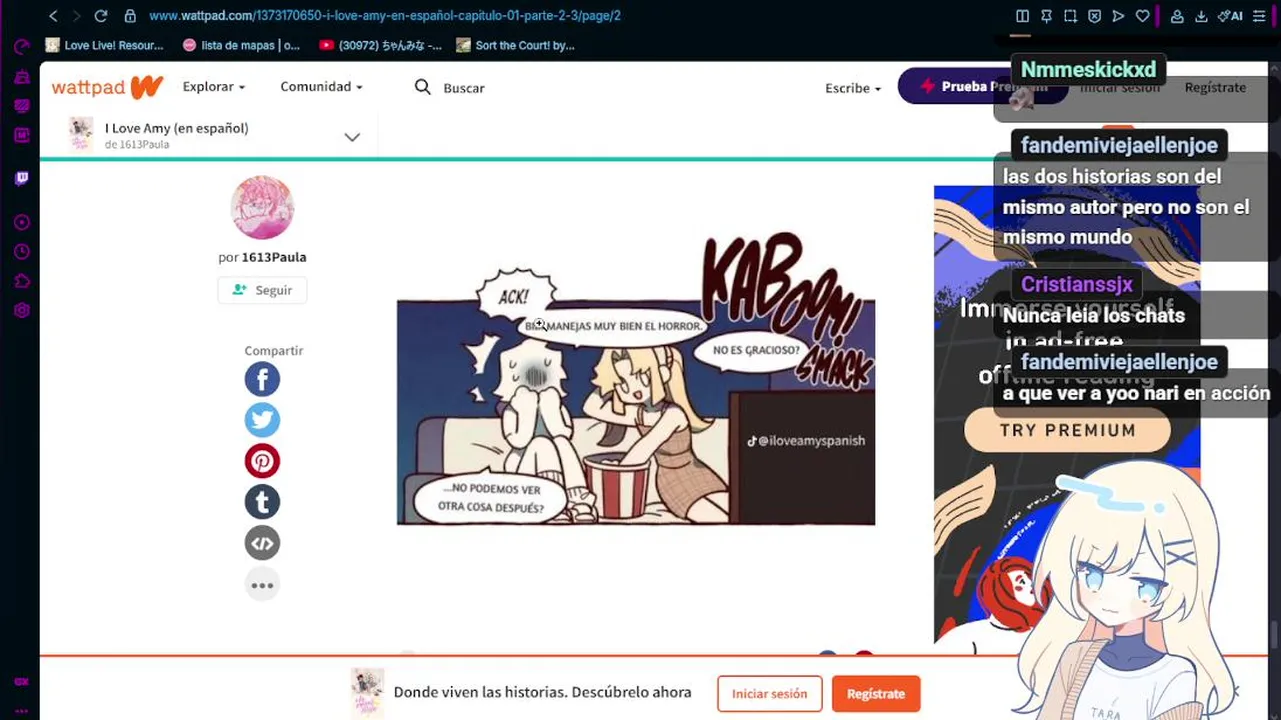Click the pinboard pin icon in toolbar

[1046, 16]
